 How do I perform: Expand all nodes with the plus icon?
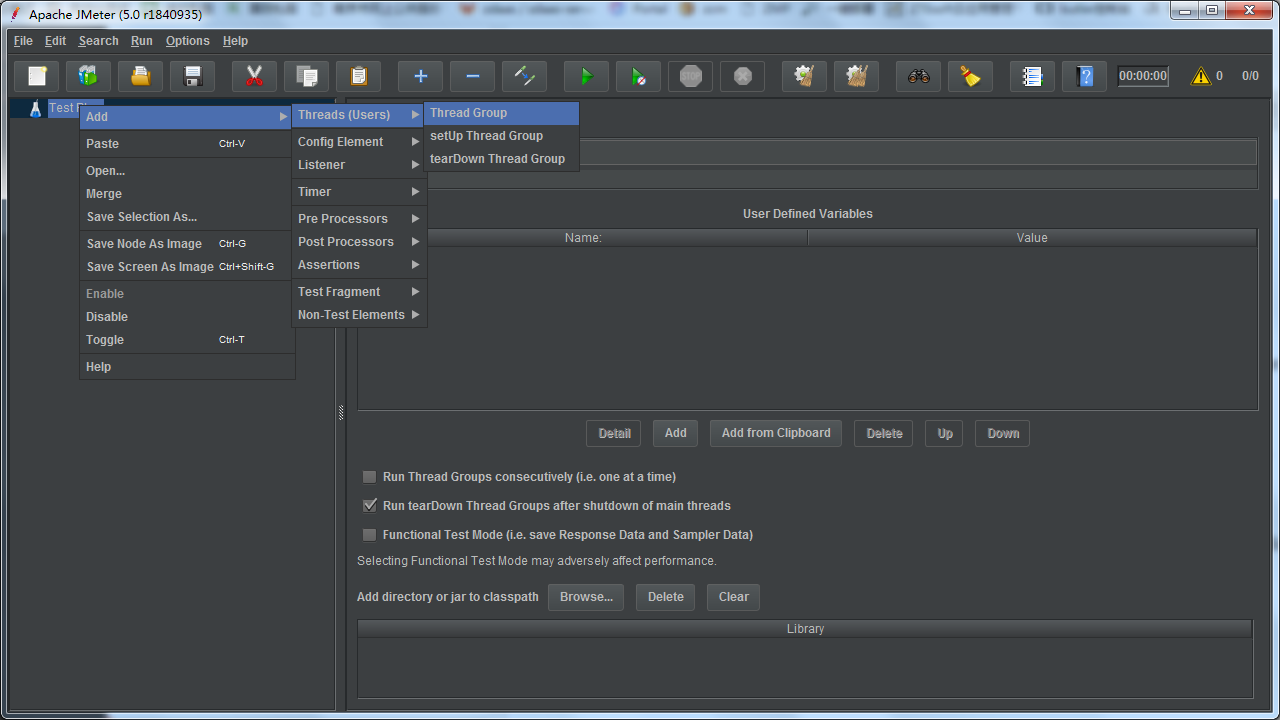coord(421,76)
